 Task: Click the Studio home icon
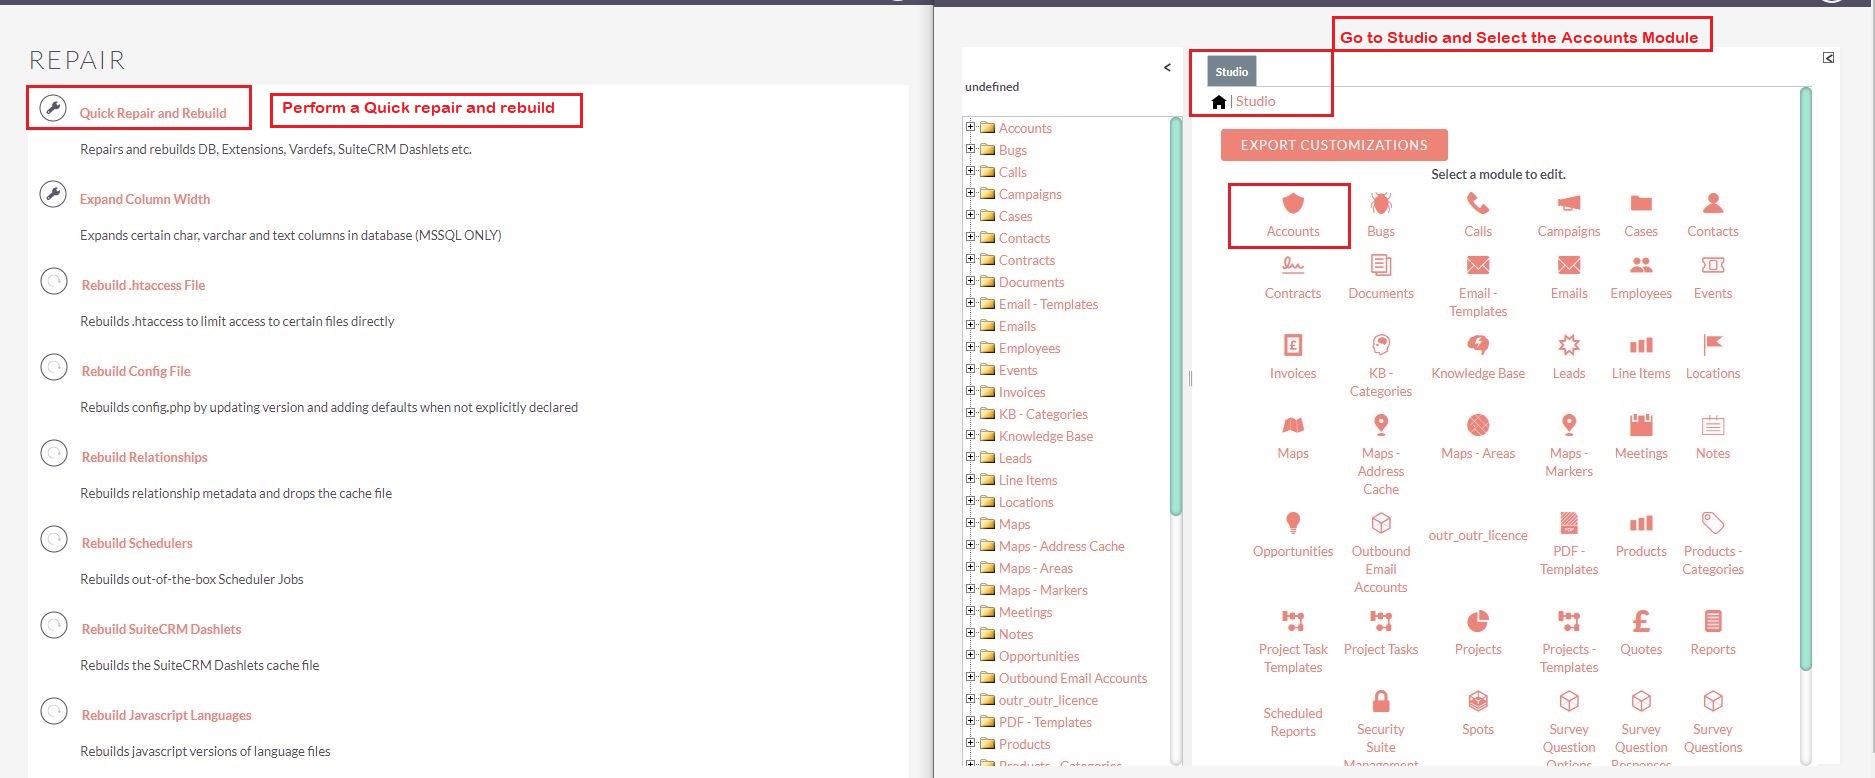pyautogui.click(x=1218, y=102)
